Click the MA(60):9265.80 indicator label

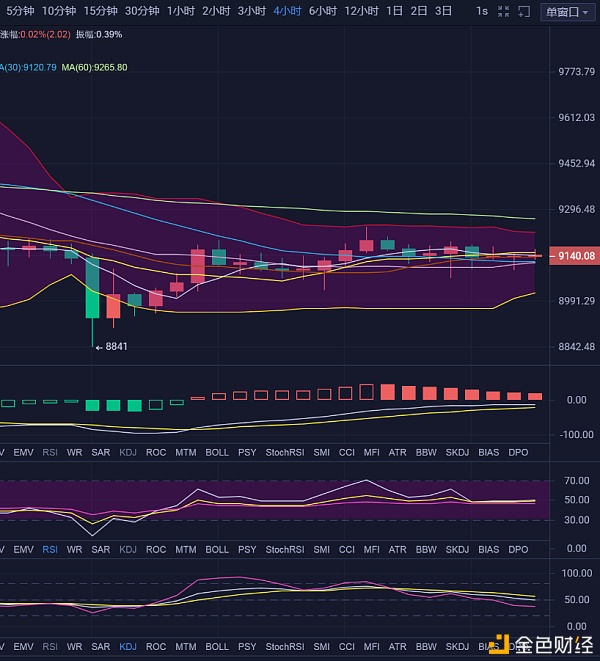[94, 67]
